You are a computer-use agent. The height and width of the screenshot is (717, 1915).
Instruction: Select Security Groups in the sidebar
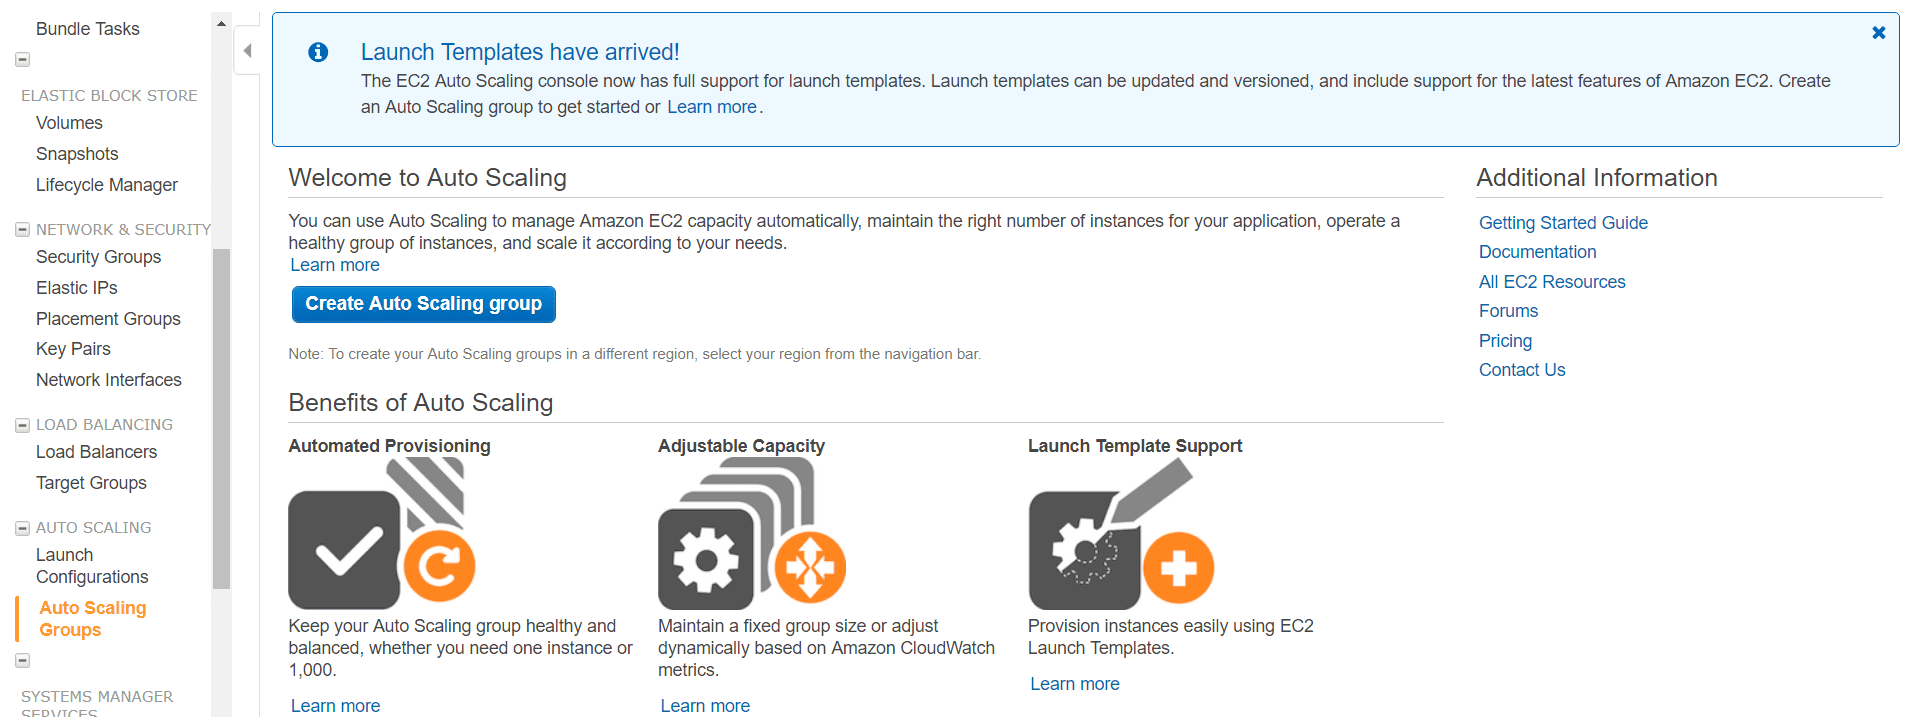pyautogui.click(x=98, y=257)
